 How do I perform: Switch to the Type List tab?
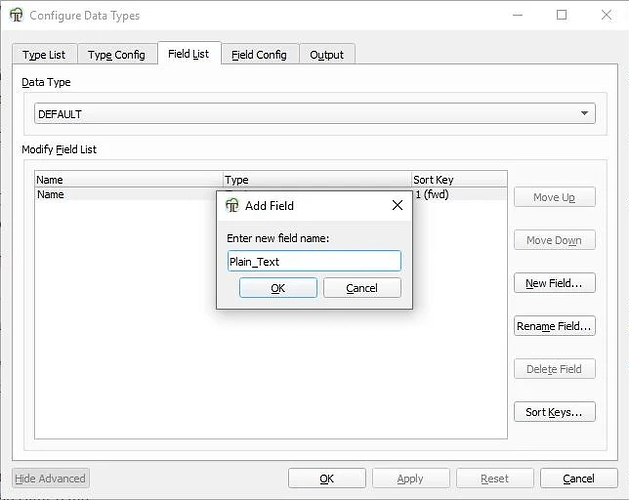(x=44, y=55)
